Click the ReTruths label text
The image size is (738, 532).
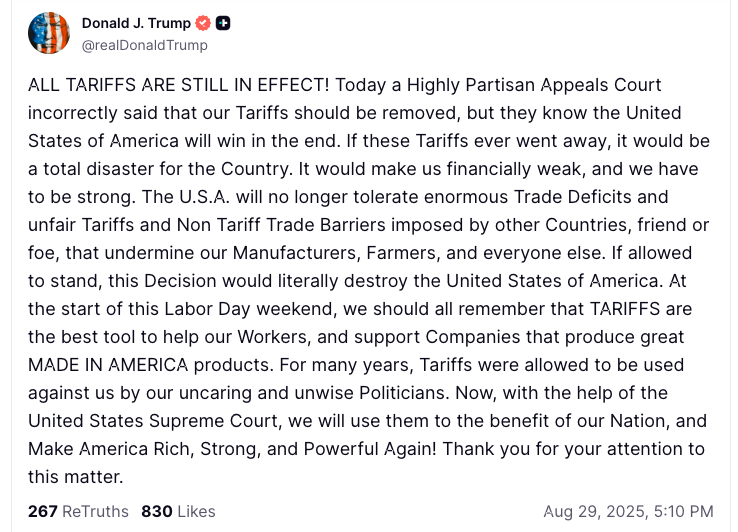[96, 511]
